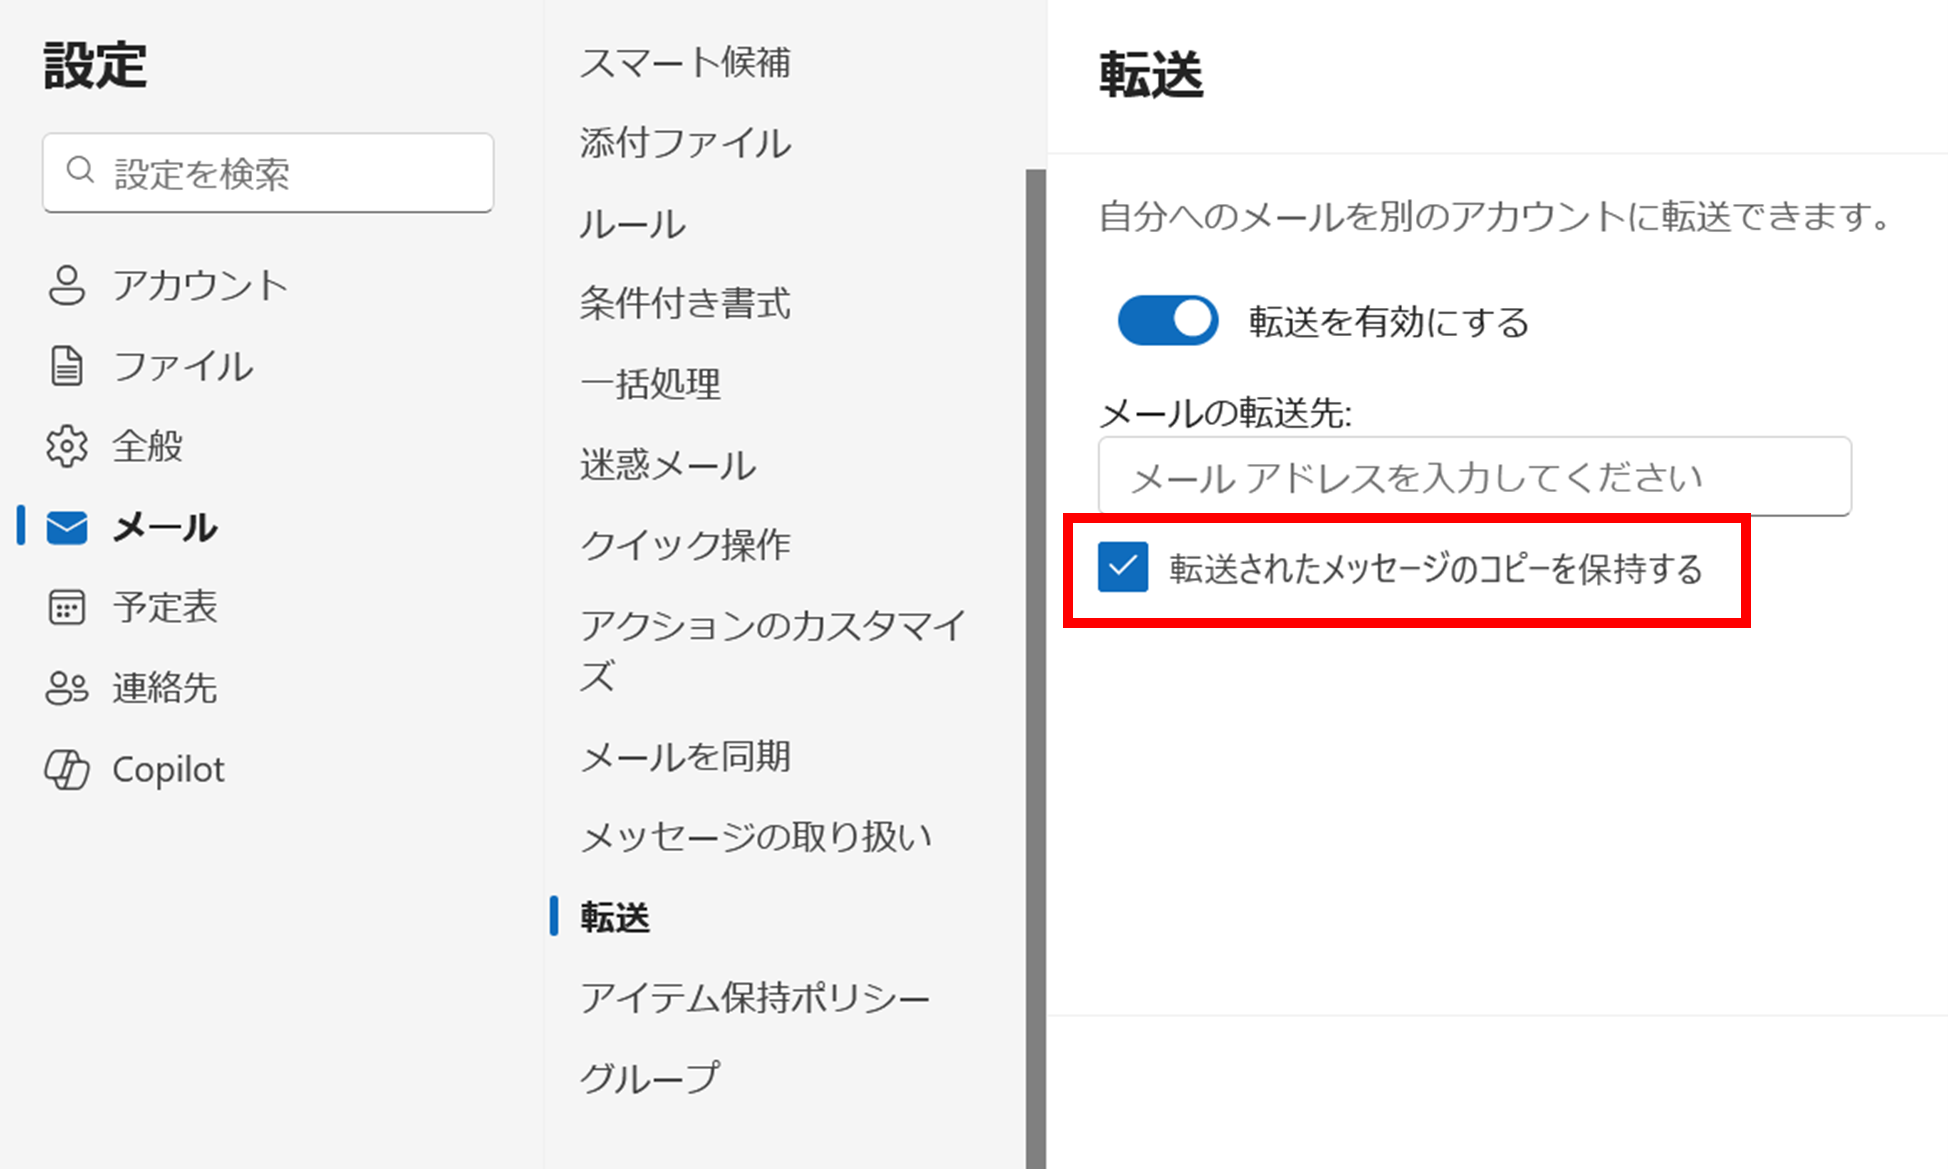Click the Files document icon

[67, 366]
